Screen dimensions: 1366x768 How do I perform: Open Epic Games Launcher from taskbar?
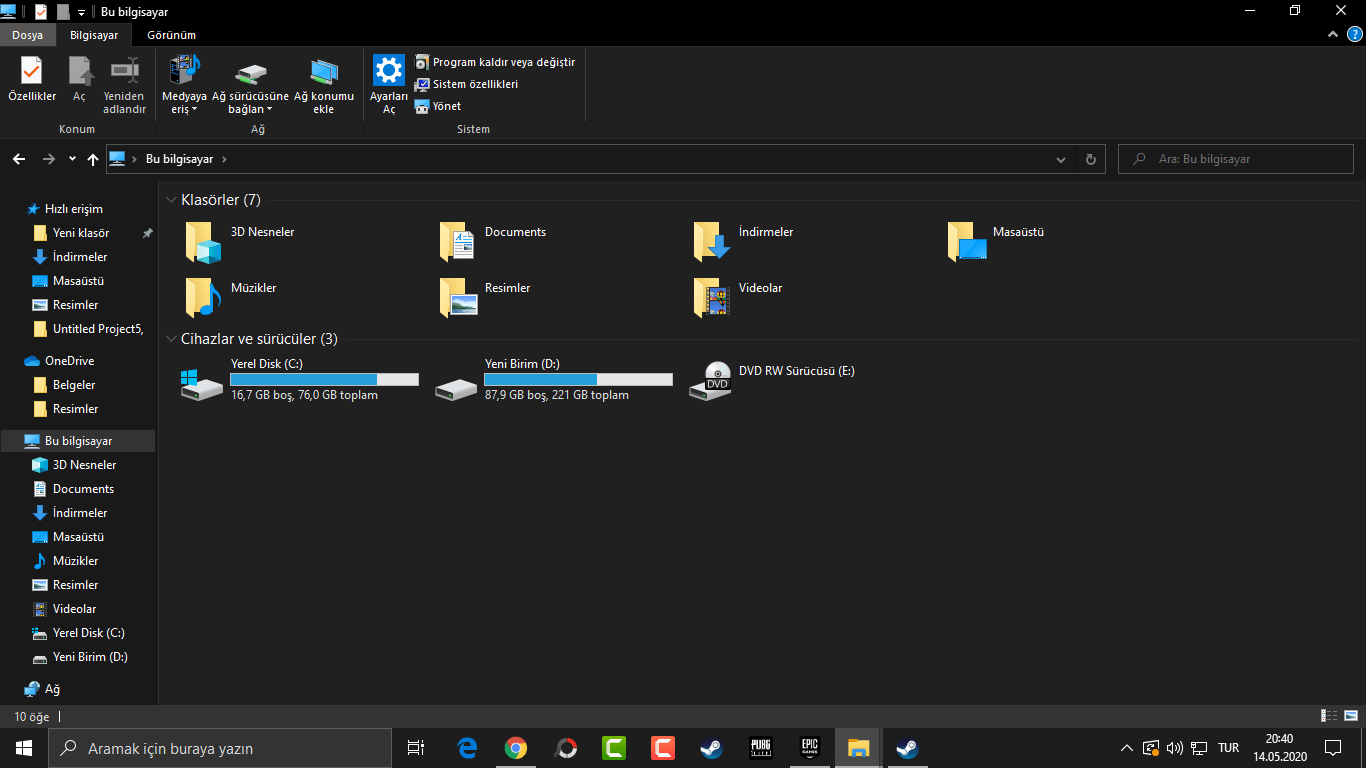pos(810,748)
